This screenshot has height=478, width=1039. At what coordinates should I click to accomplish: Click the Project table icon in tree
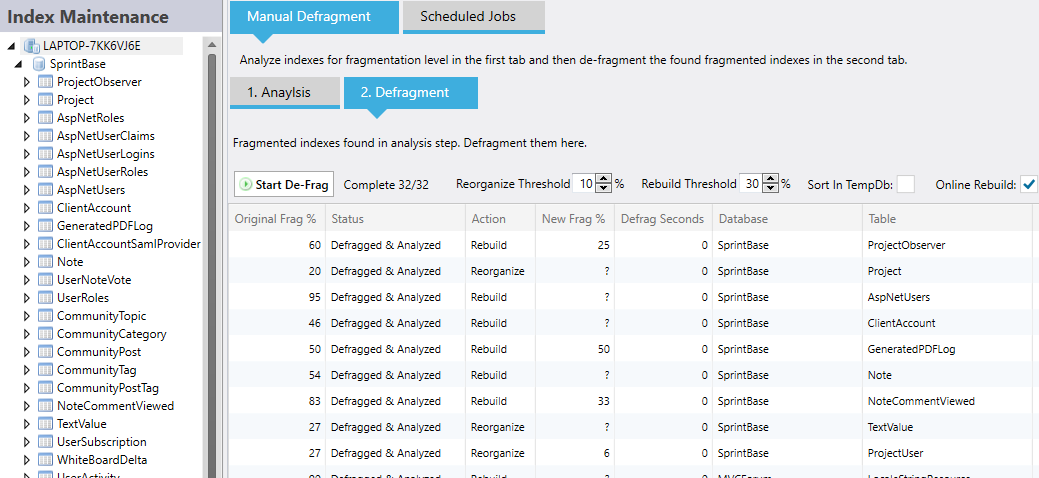click(45, 100)
